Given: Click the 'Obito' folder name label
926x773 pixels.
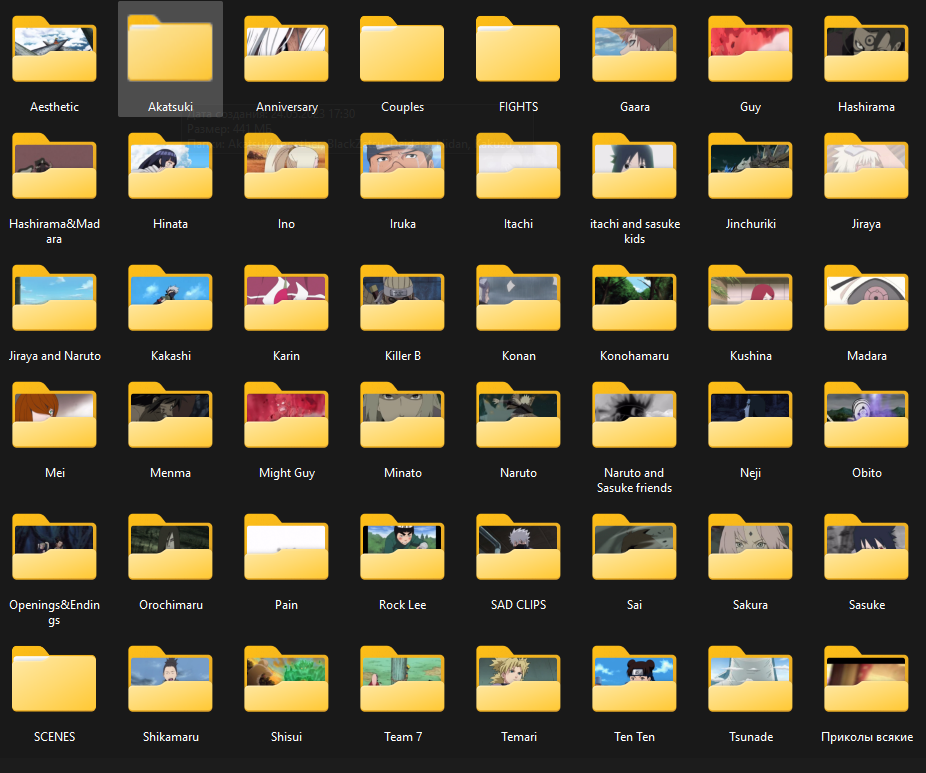Looking at the screenshot, I should tap(867, 473).
